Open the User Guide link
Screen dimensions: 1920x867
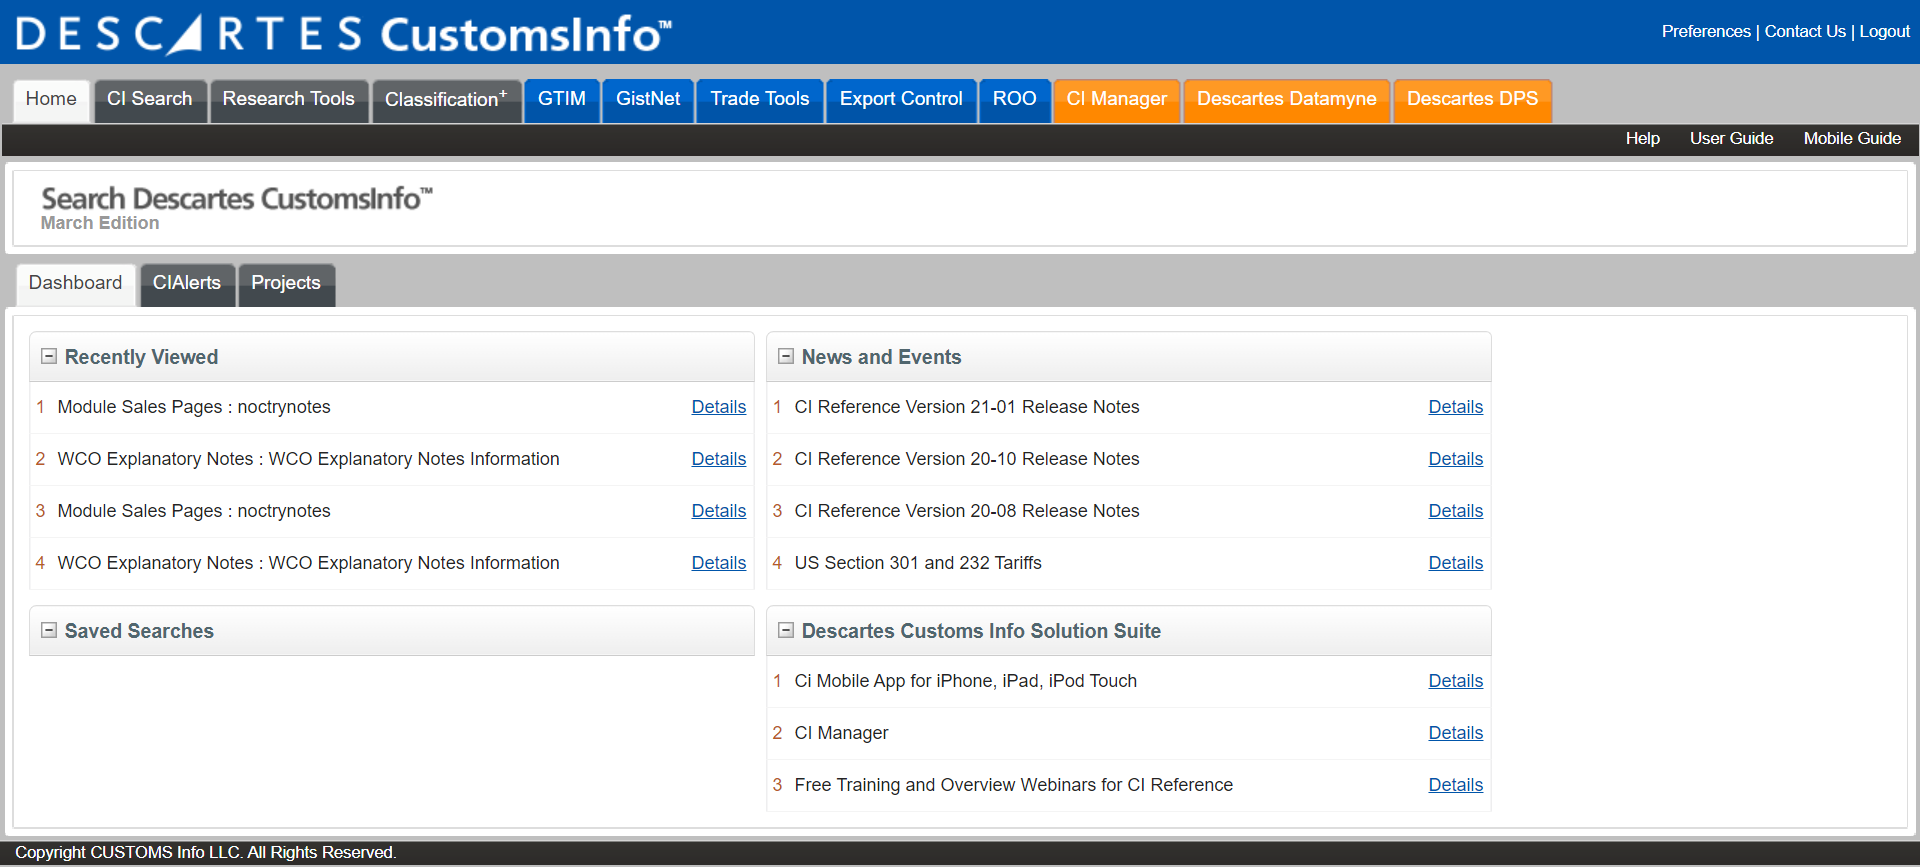pyautogui.click(x=1732, y=138)
